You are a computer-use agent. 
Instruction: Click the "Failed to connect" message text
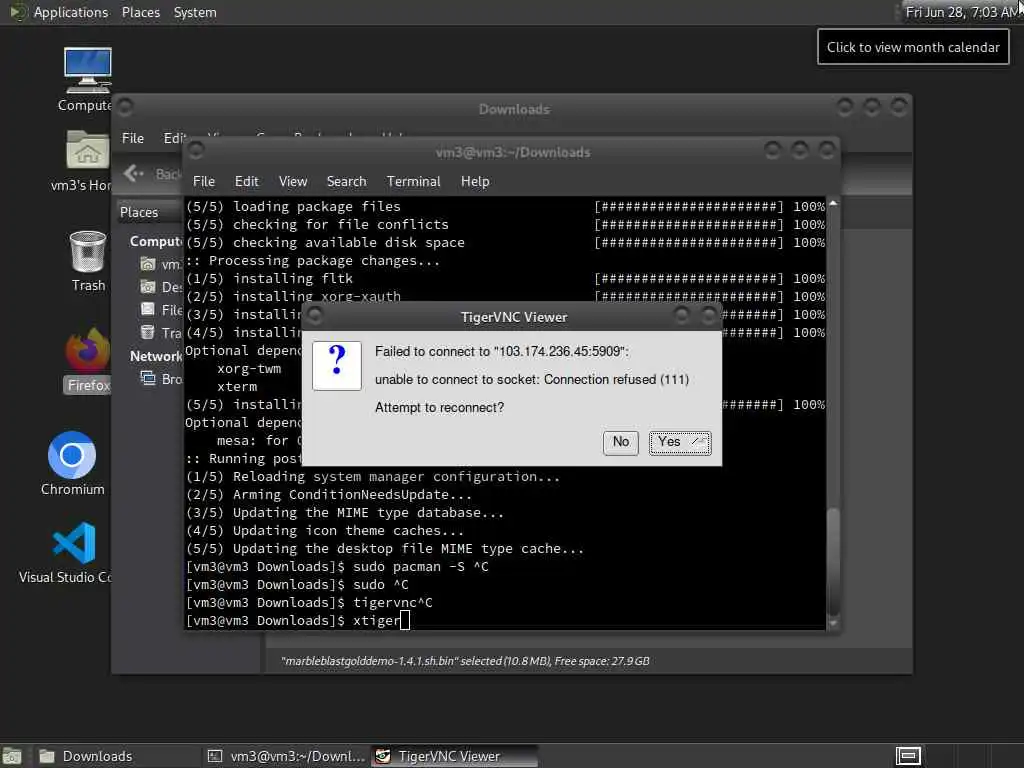[502, 351]
